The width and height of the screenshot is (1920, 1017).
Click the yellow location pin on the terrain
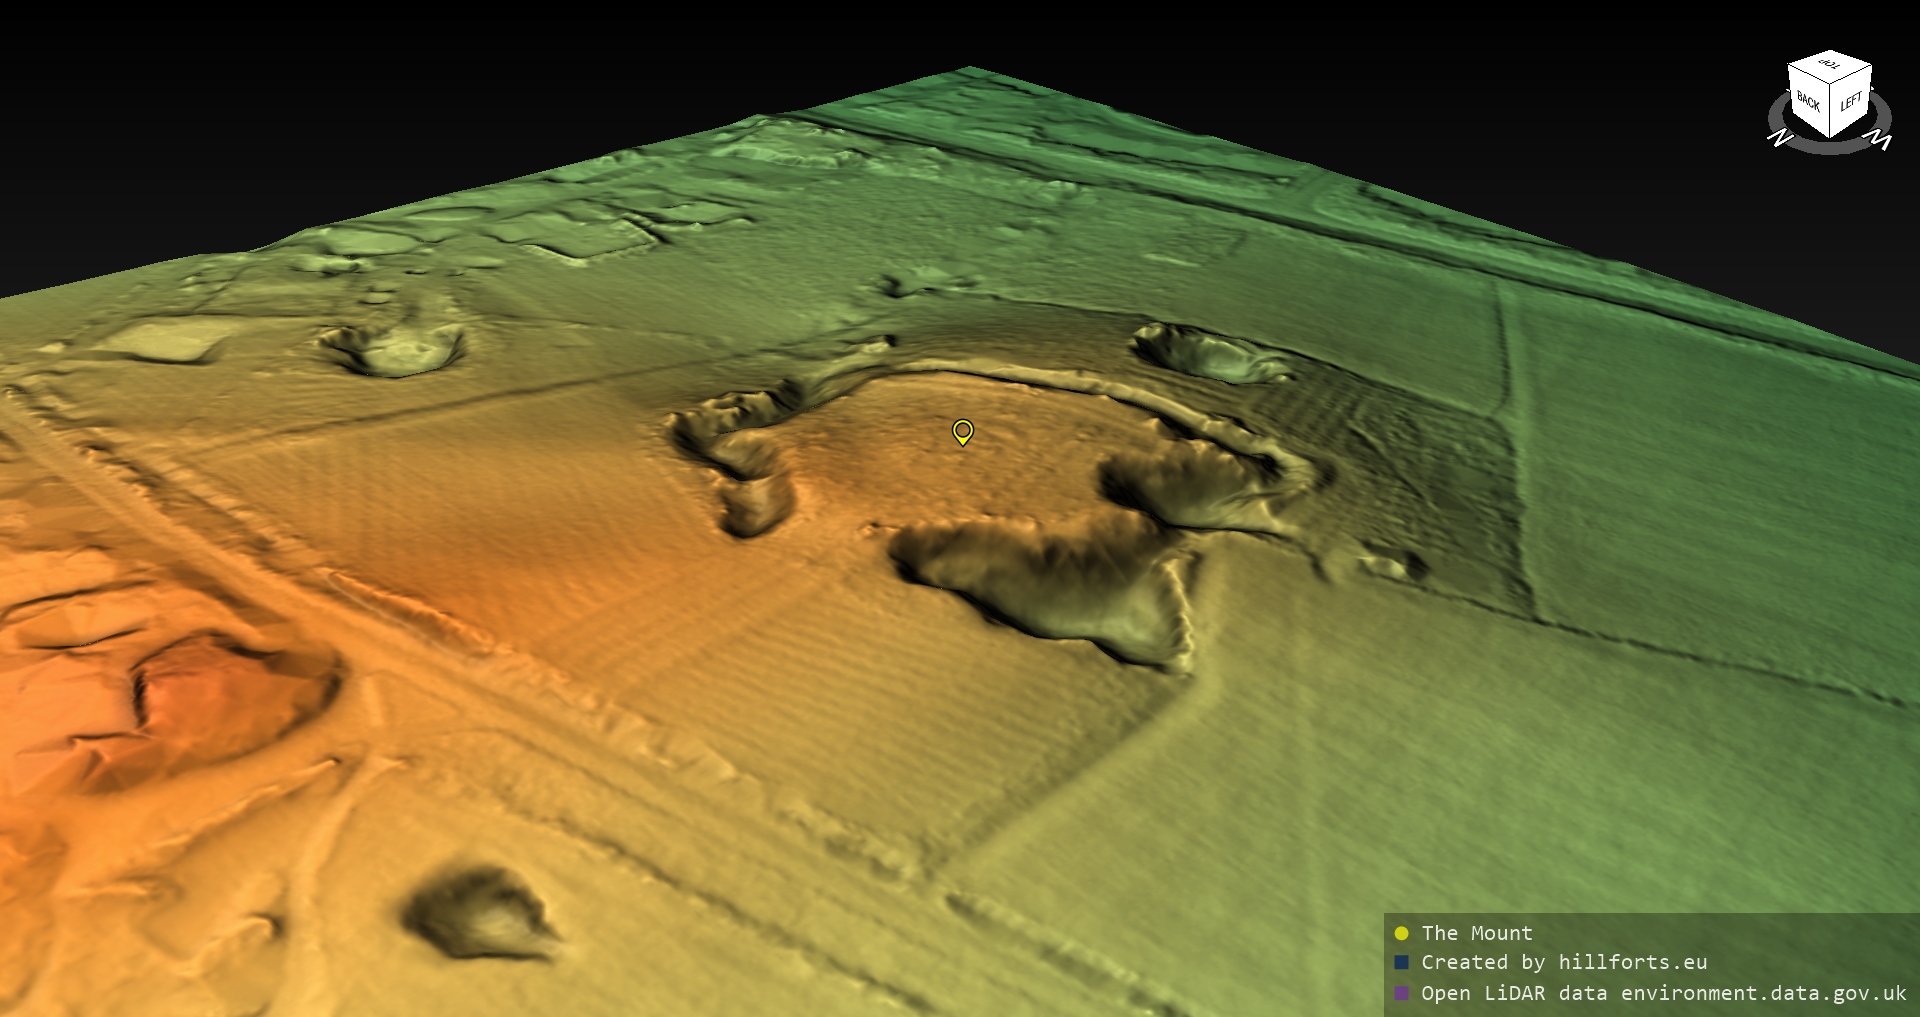point(962,431)
